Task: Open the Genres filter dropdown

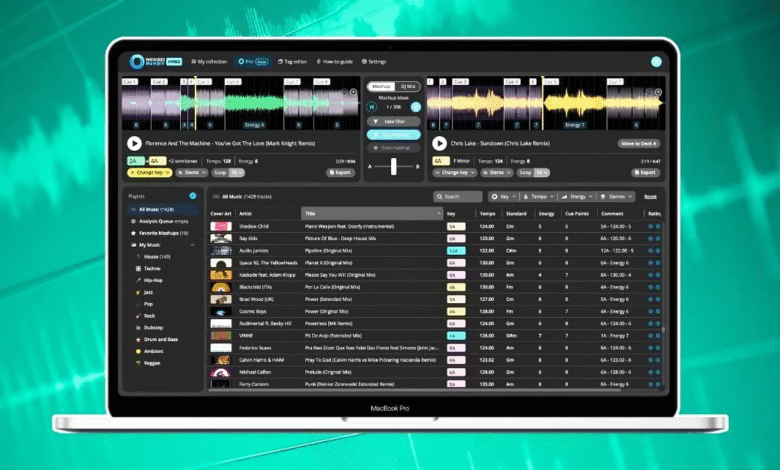Action: point(616,196)
